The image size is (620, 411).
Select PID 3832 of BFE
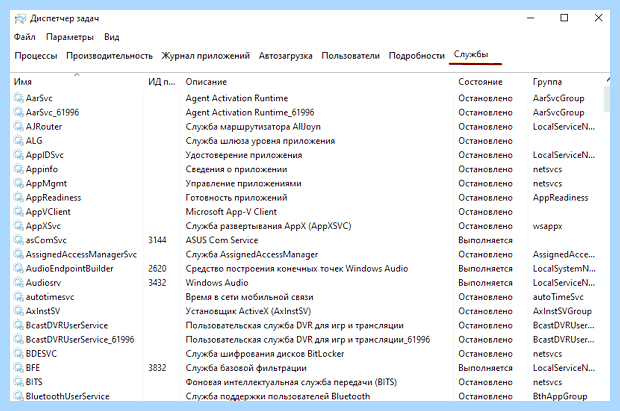(x=157, y=368)
